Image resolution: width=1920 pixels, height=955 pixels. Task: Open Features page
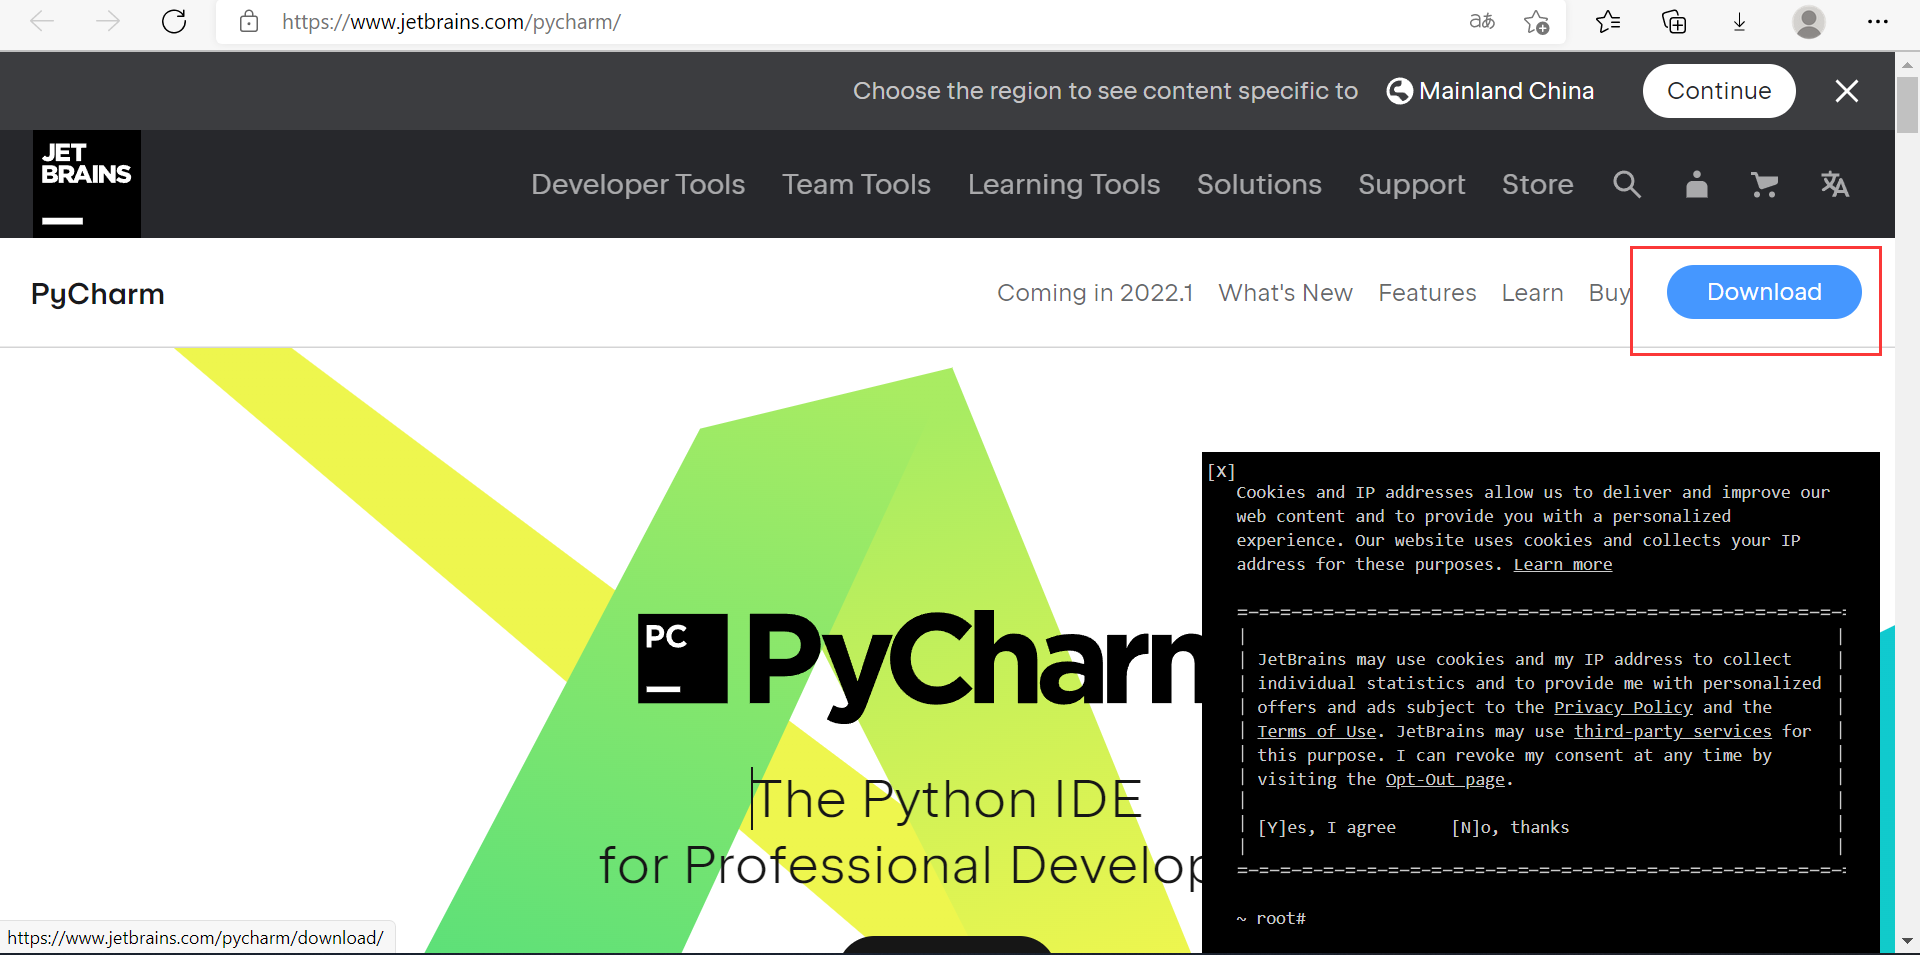pos(1427,293)
